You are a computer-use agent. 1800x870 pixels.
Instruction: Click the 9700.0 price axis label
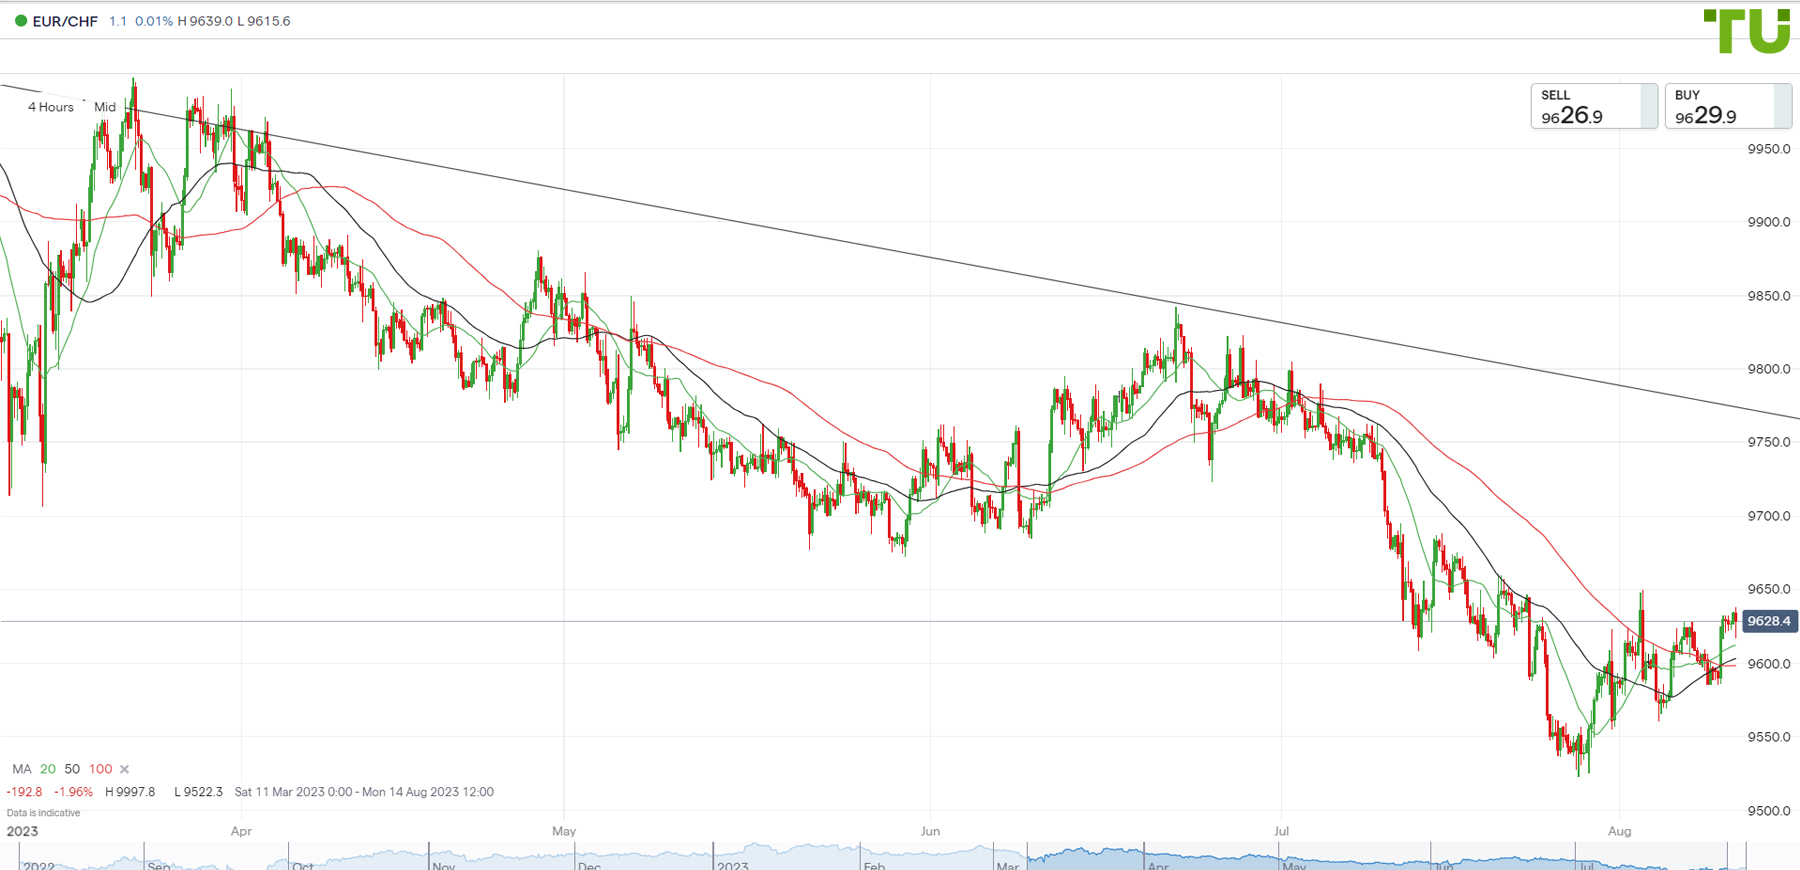(1769, 516)
